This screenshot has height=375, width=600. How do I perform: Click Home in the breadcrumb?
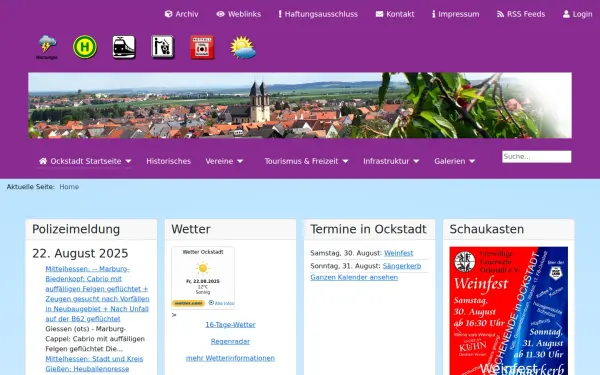[x=69, y=187]
